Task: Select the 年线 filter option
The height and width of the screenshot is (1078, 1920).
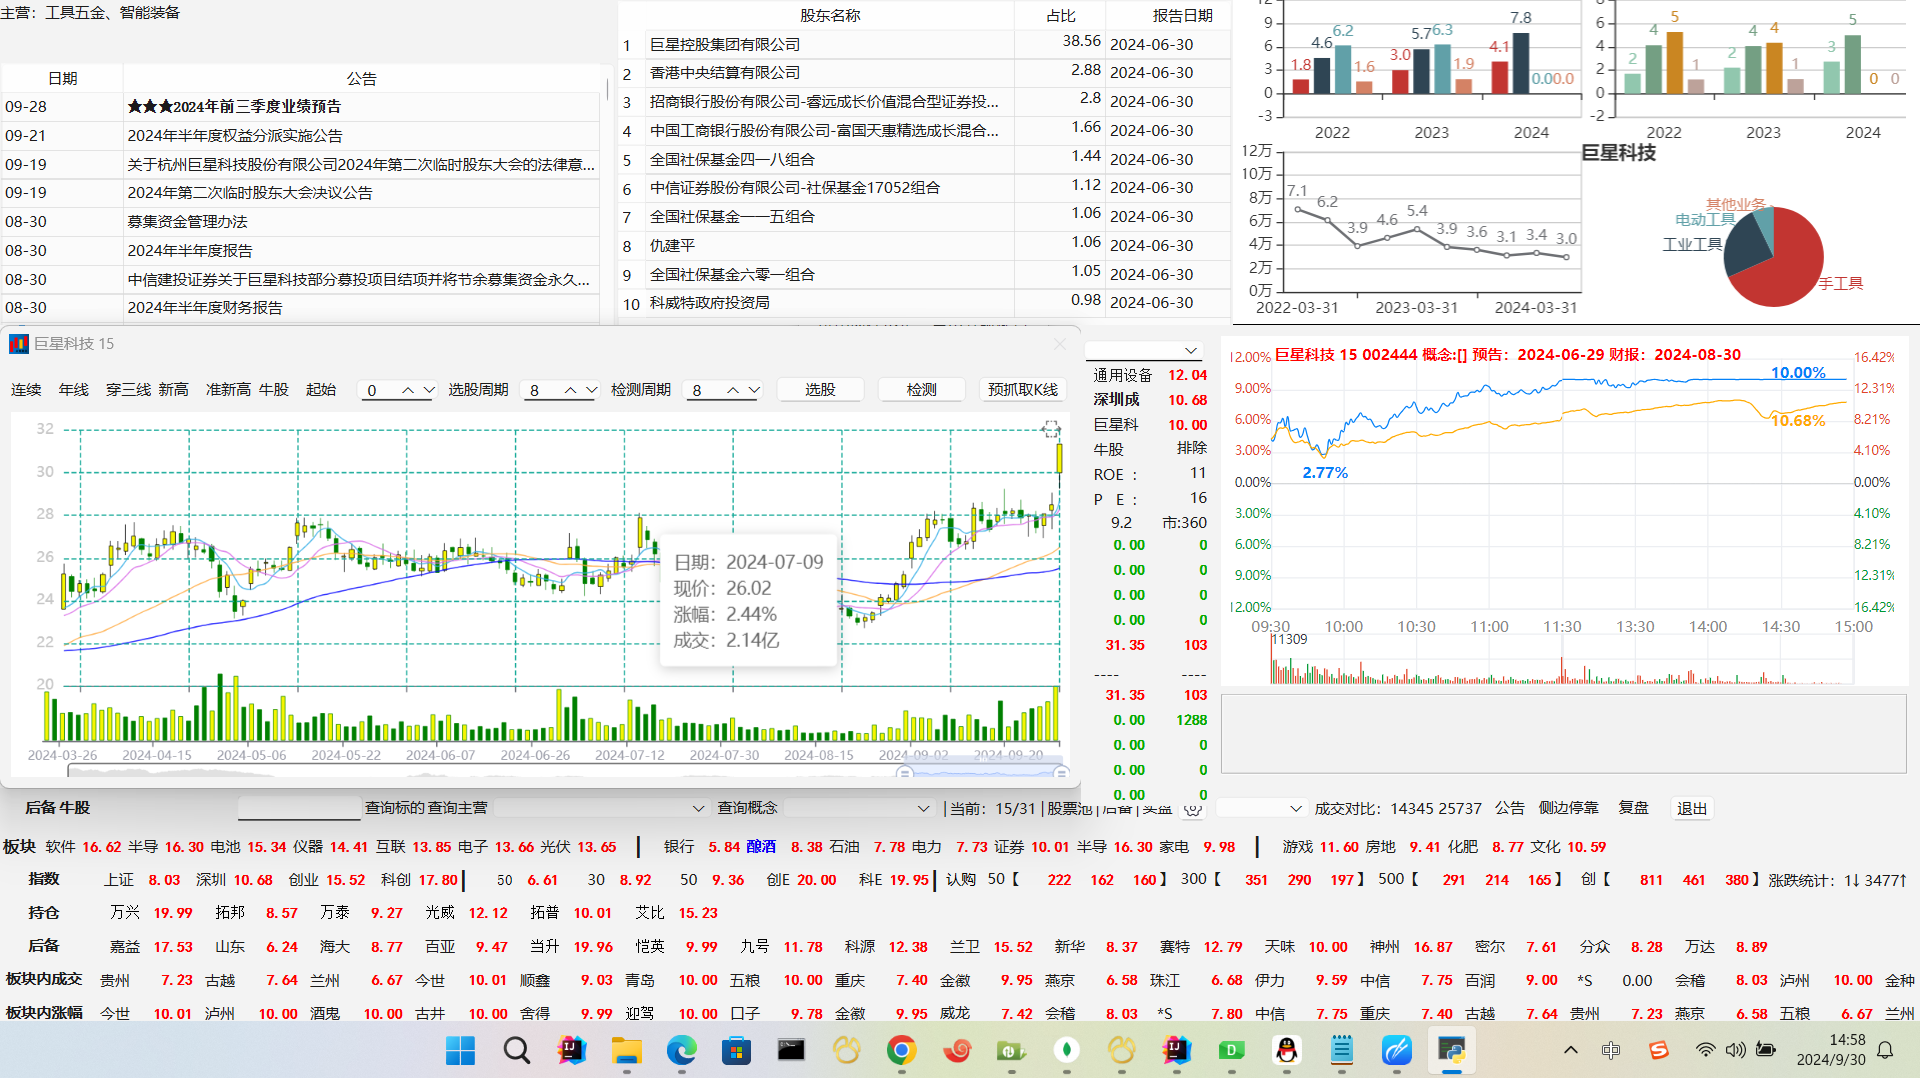Action: pos(74,390)
